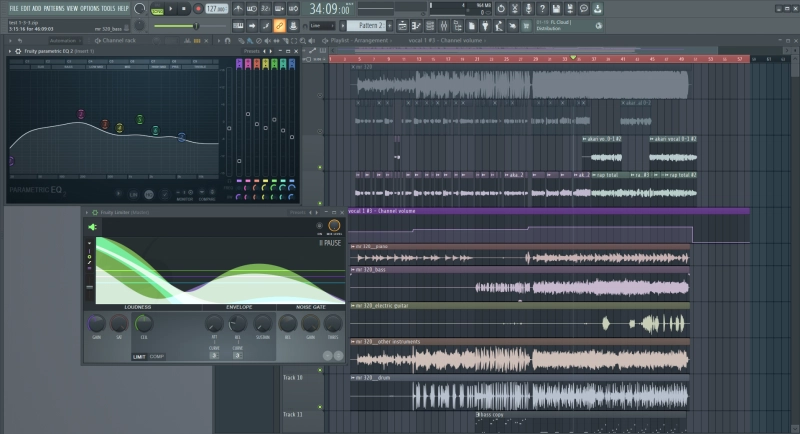Screen dimensions: 800x434
Task: Open the OPTIONS menu
Action: click(90, 8)
